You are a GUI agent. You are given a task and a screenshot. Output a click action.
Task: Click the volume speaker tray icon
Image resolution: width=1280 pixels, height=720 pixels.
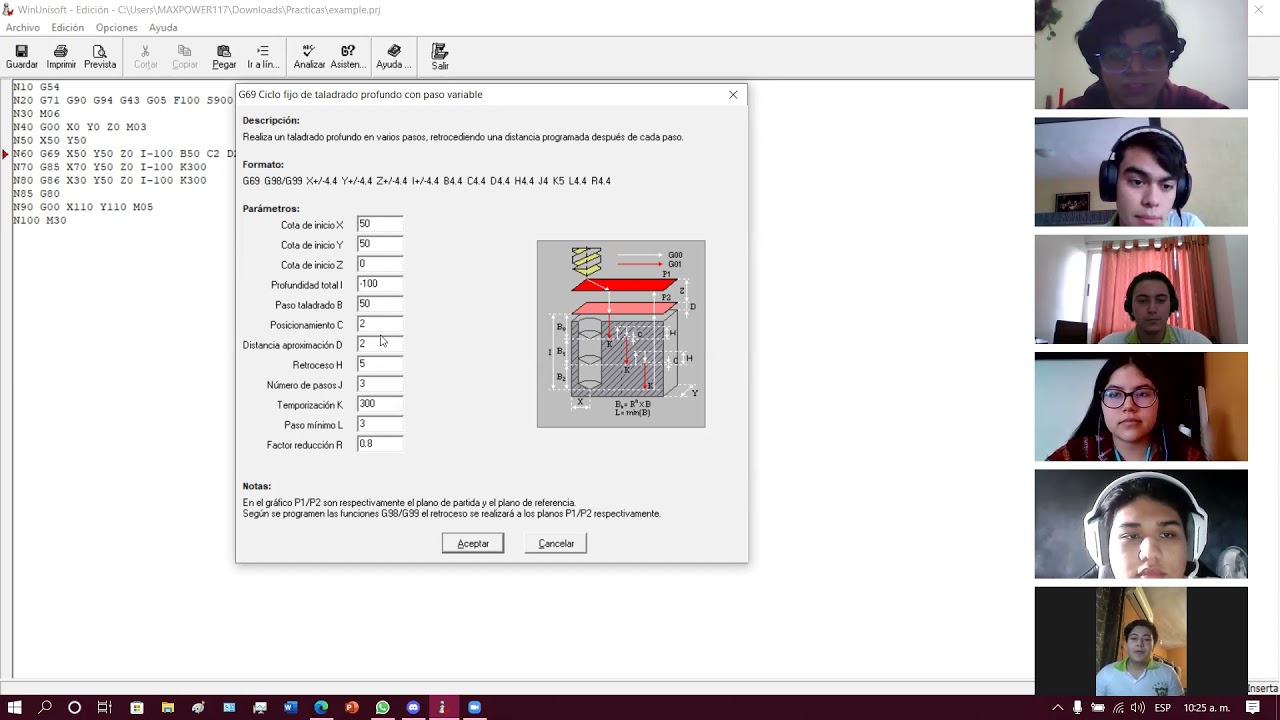[x=1138, y=708]
